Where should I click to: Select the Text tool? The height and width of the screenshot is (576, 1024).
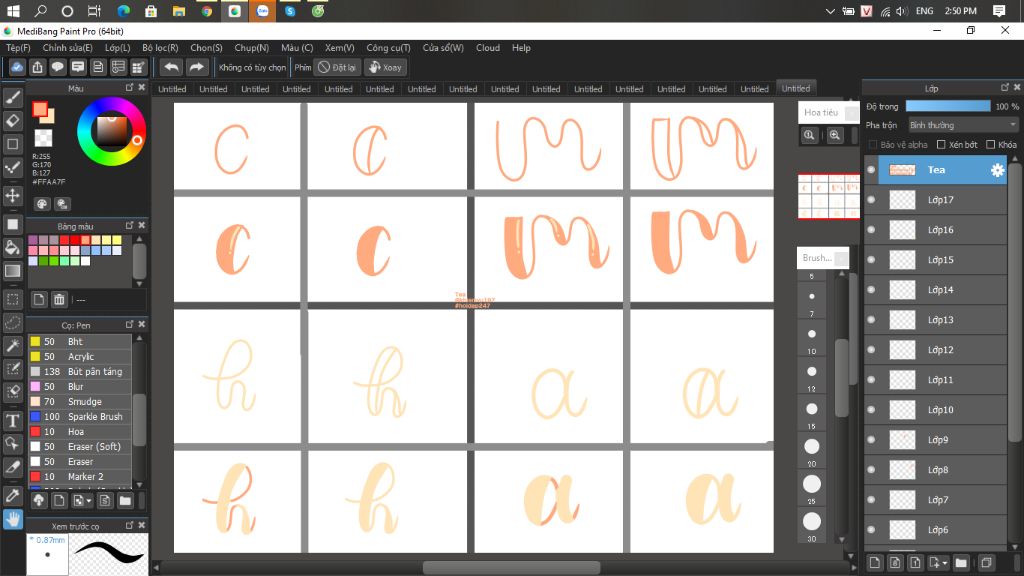click(x=12, y=421)
